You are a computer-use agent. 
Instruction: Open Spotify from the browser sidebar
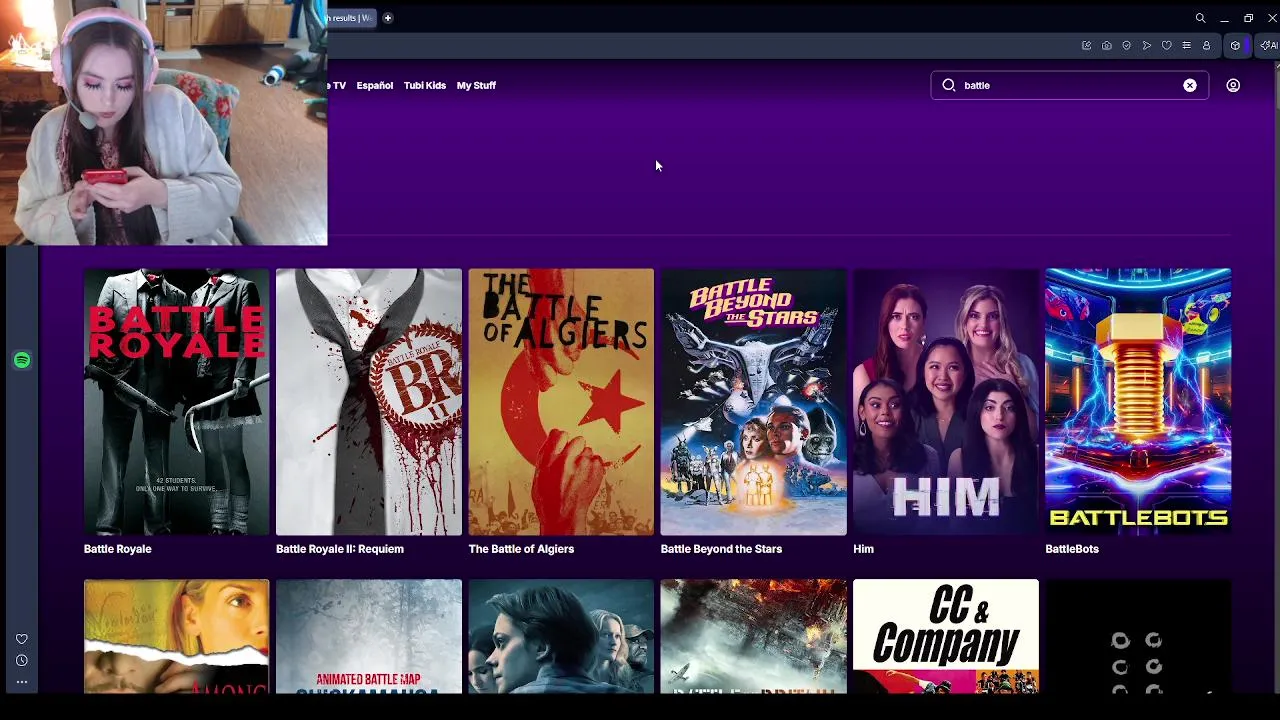[22, 360]
